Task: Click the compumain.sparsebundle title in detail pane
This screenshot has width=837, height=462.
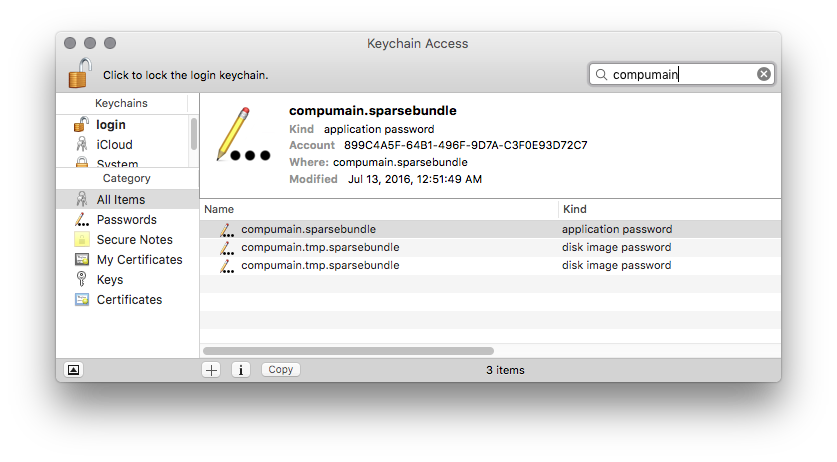Action: [373, 111]
